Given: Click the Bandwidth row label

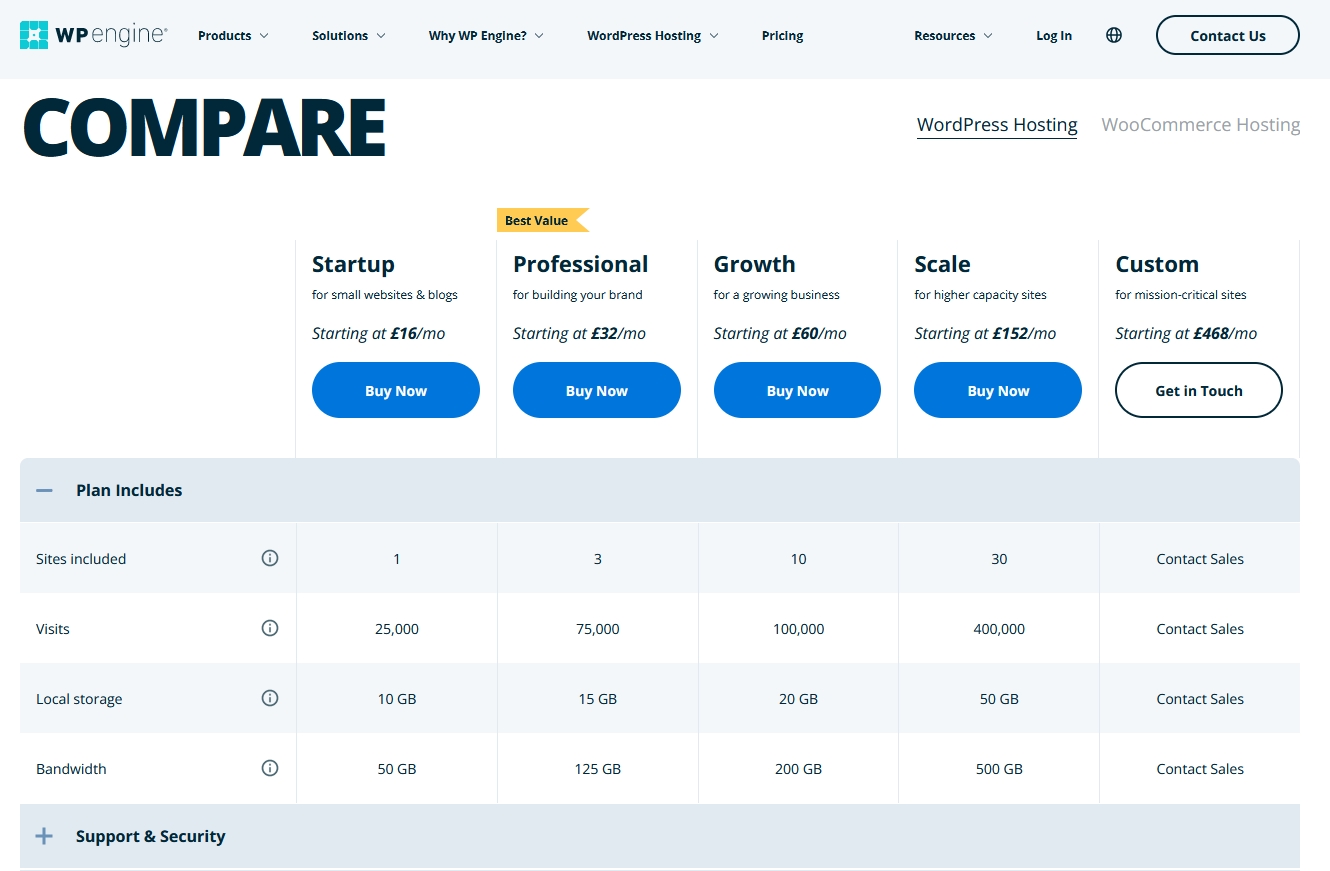Looking at the screenshot, I should pos(71,769).
